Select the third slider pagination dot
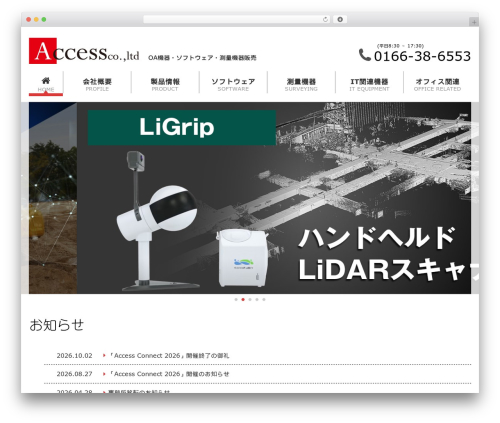This screenshot has height=423, width=500. pos(250,300)
